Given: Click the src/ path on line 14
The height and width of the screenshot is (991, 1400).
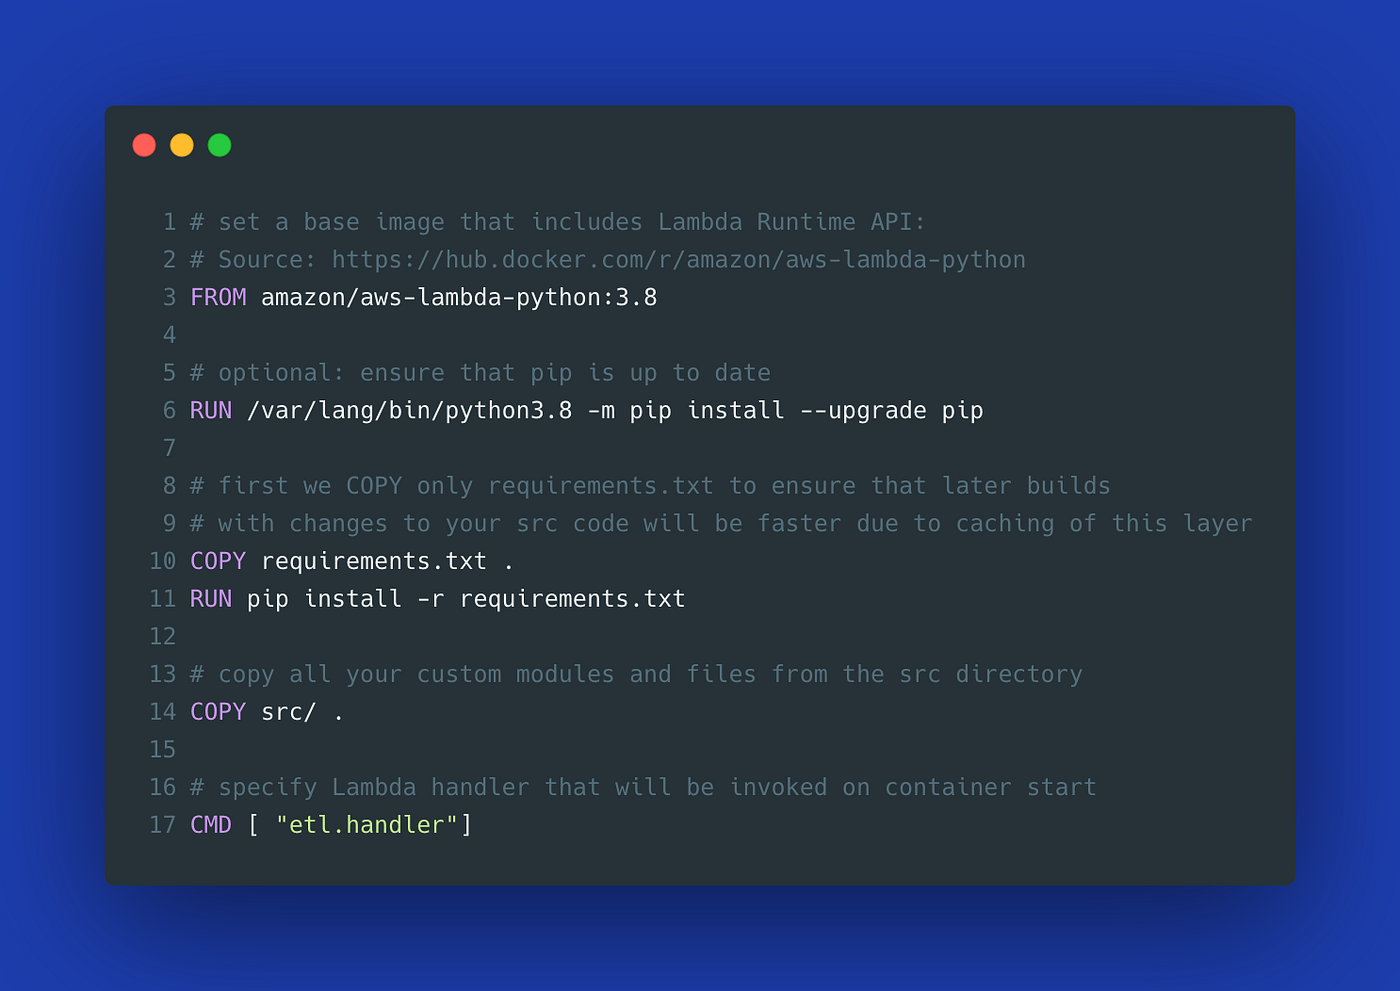Looking at the screenshot, I should click(x=289, y=711).
